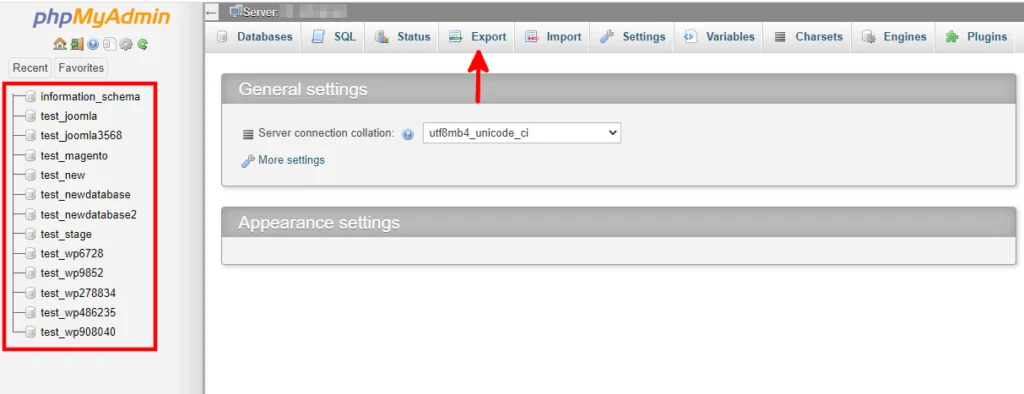Viewport: 1024px width, 394px height.
Task: Click the database icon beside information_schema
Action: point(30,97)
